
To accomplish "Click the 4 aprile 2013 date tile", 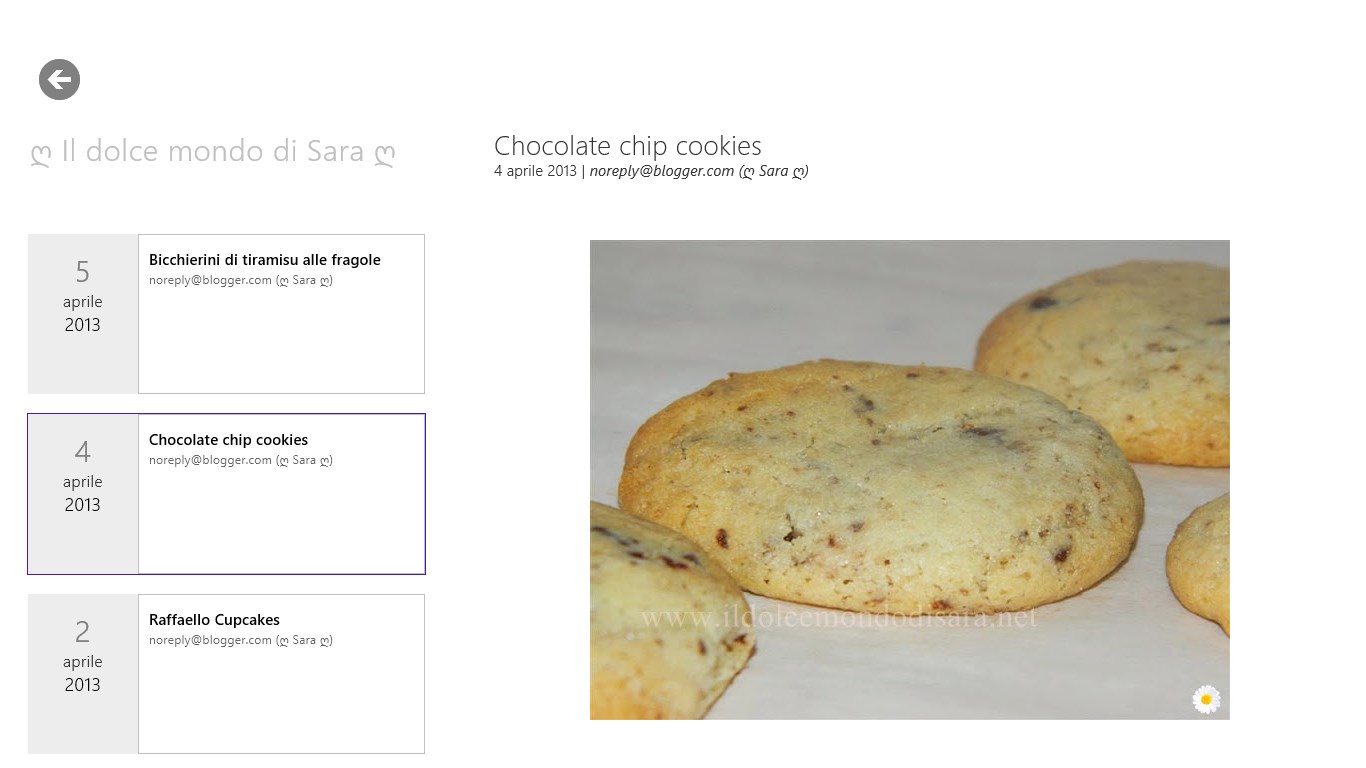I will [83, 494].
